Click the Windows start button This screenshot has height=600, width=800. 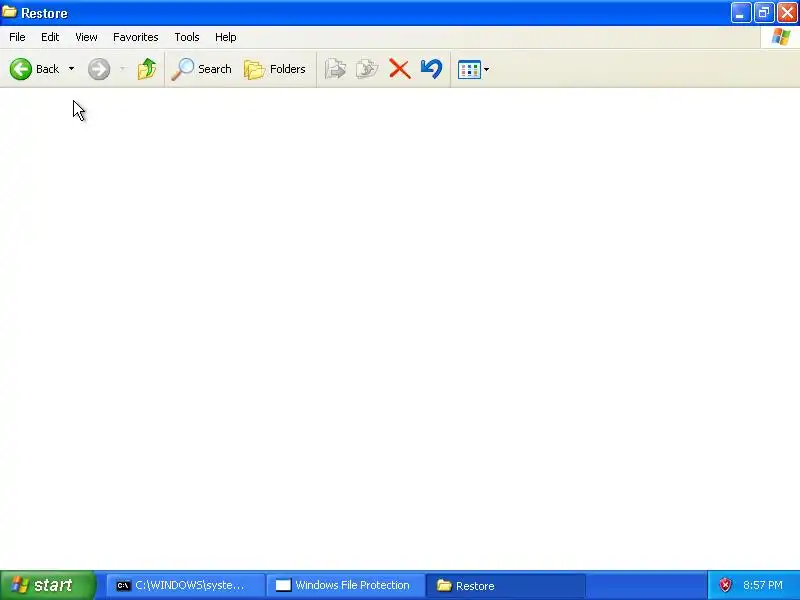[47, 585]
